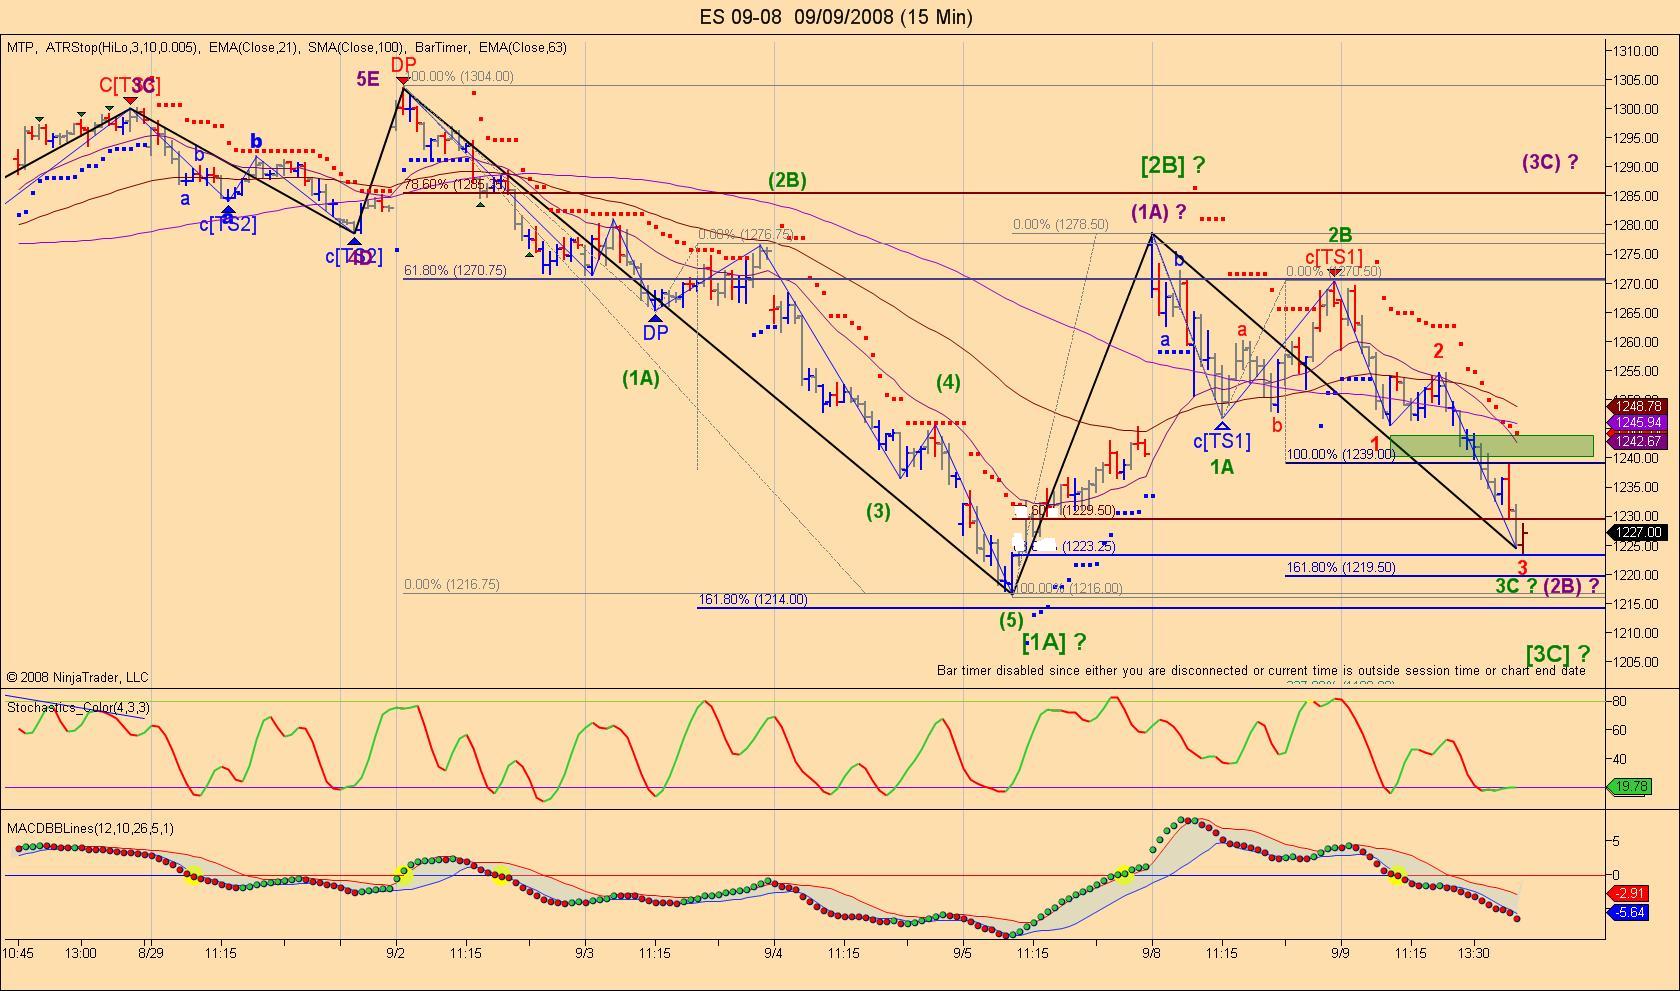The height and width of the screenshot is (991, 1680).
Task: Click the 0.00% (1276.75) Fibonacci label
Action: [746, 235]
